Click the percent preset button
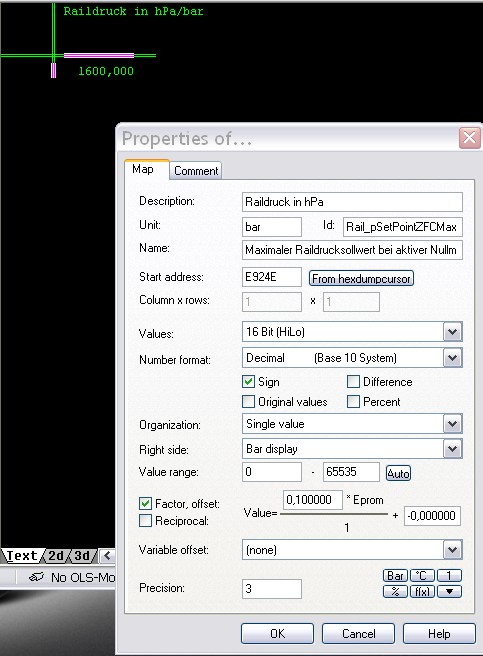 point(395,592)
